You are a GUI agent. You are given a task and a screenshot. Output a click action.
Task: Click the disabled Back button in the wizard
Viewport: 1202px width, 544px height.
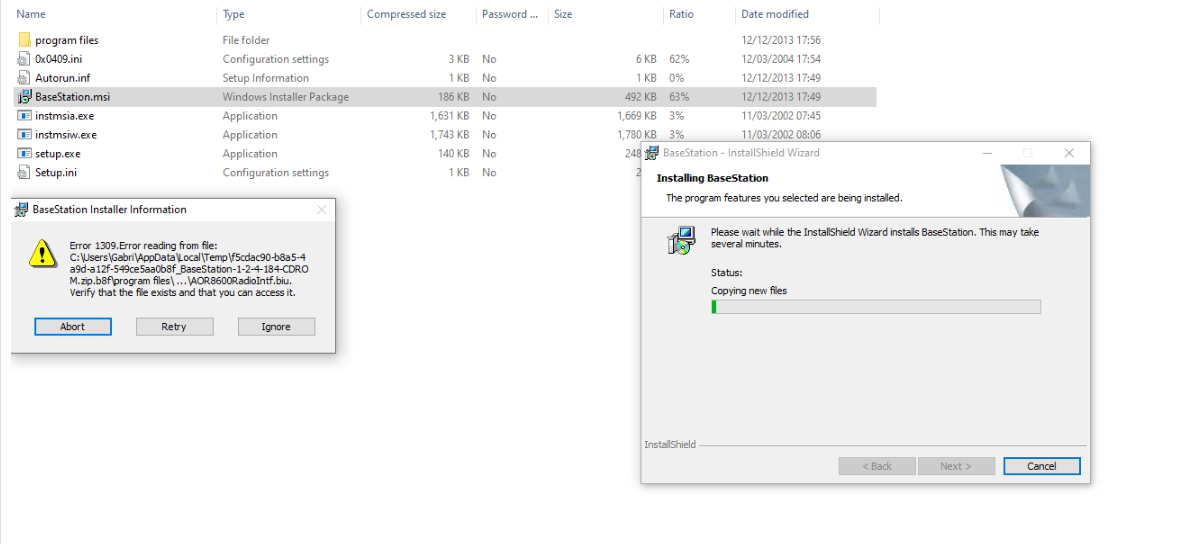(x=877, y=466)
